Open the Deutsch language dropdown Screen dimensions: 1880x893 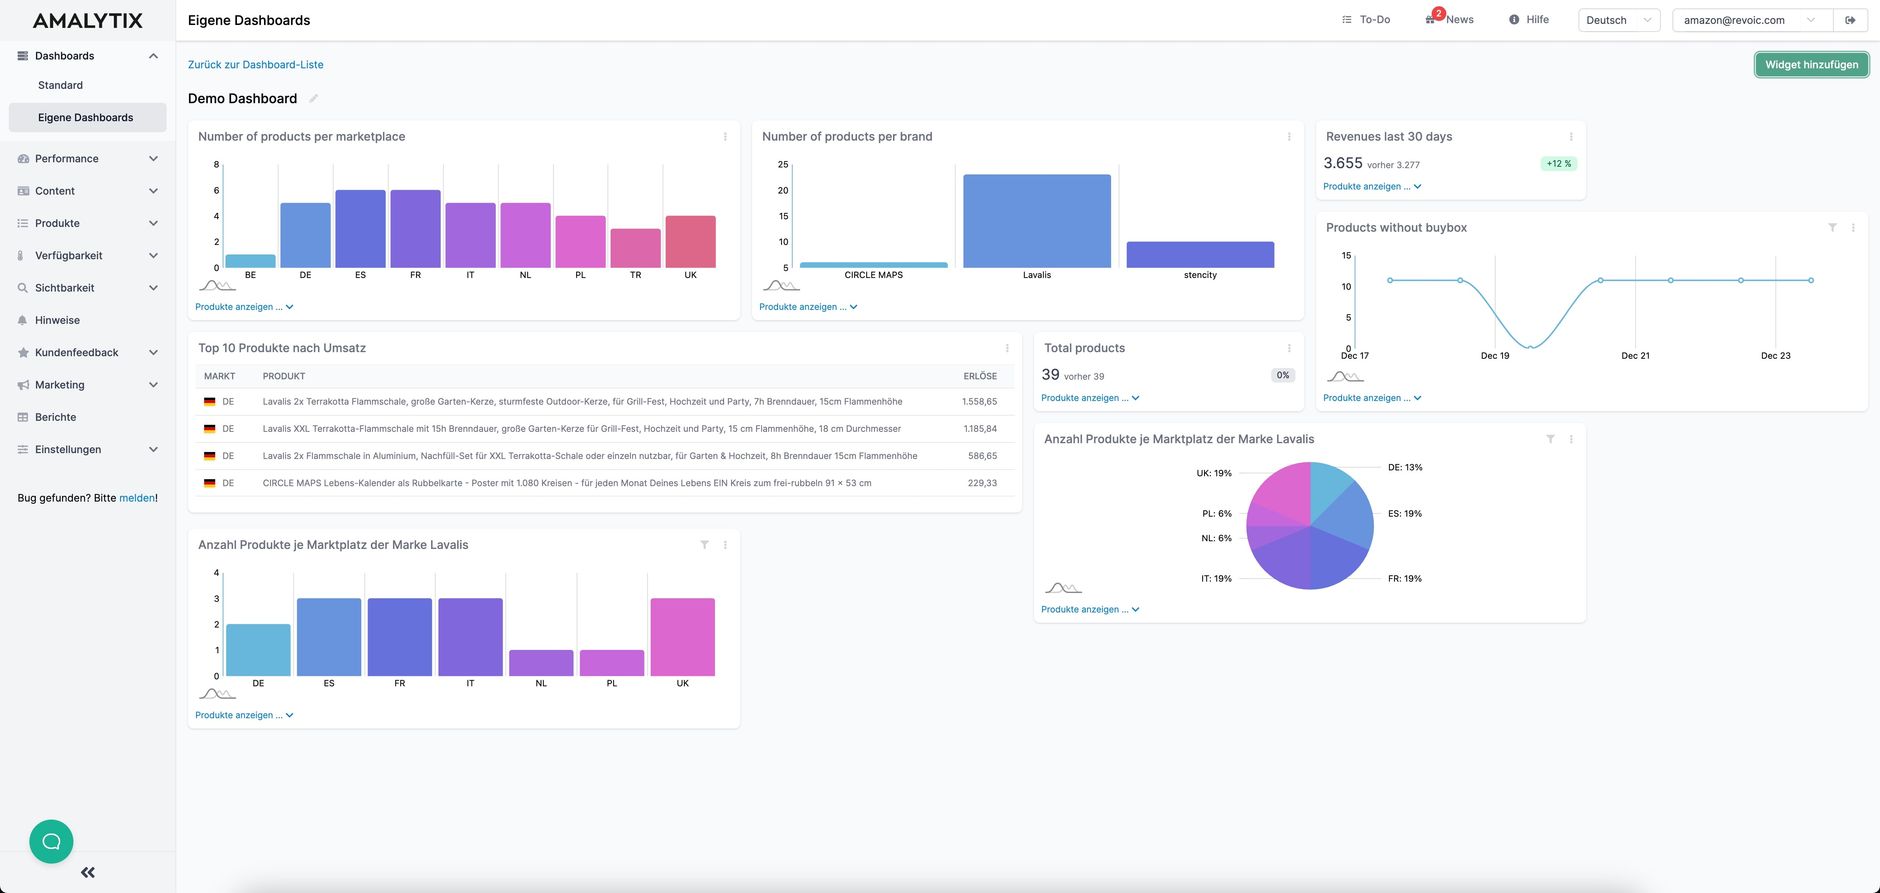point(1619,20)
